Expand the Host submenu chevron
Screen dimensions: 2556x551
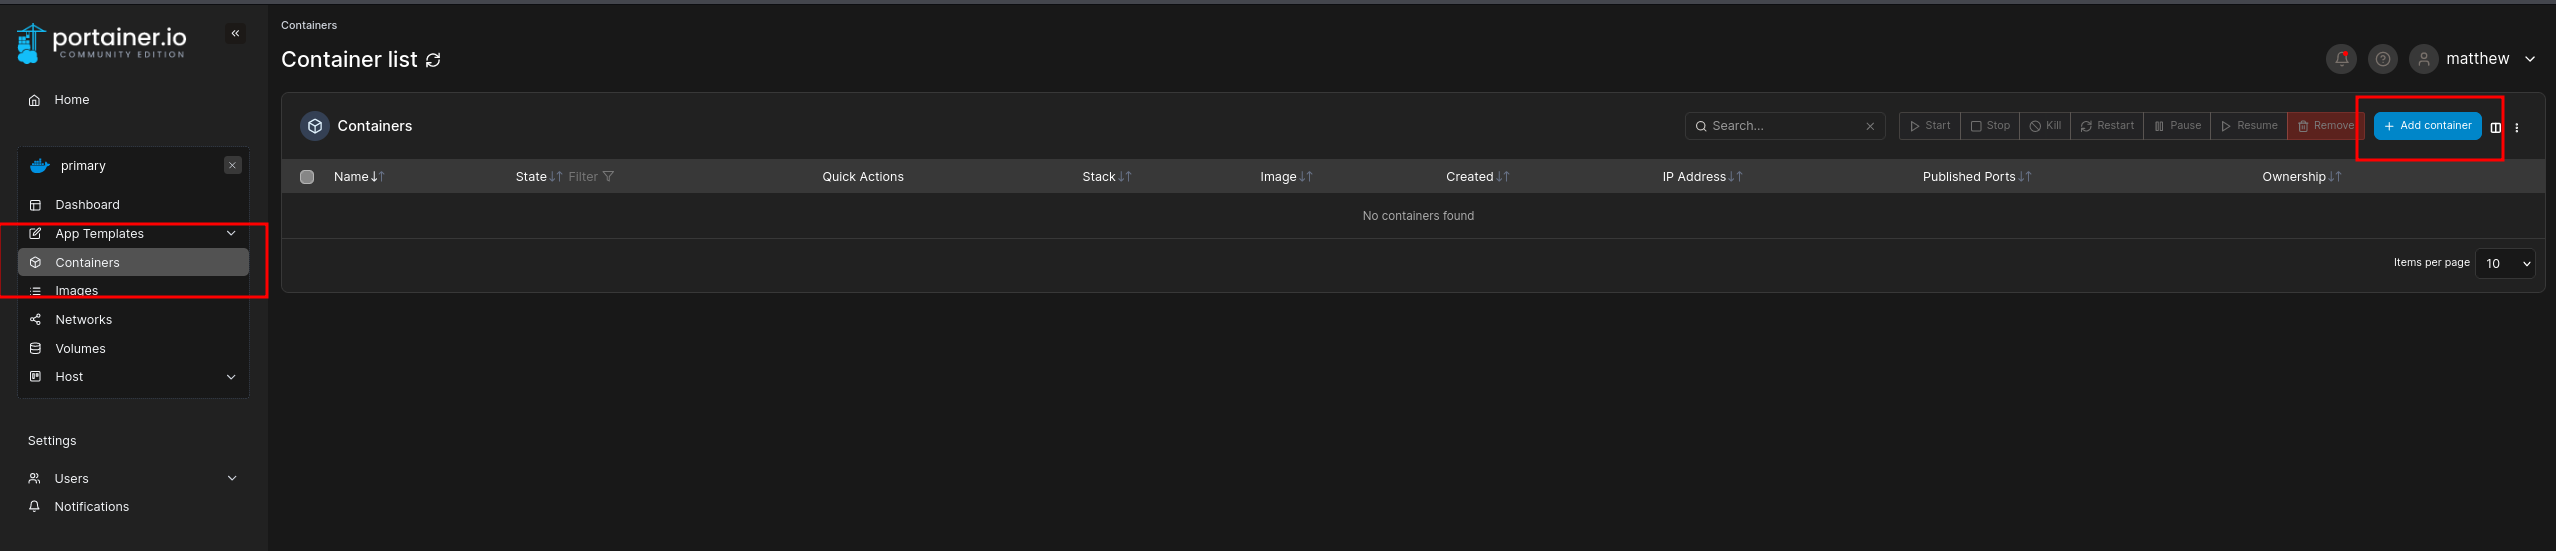pos(231,377)
